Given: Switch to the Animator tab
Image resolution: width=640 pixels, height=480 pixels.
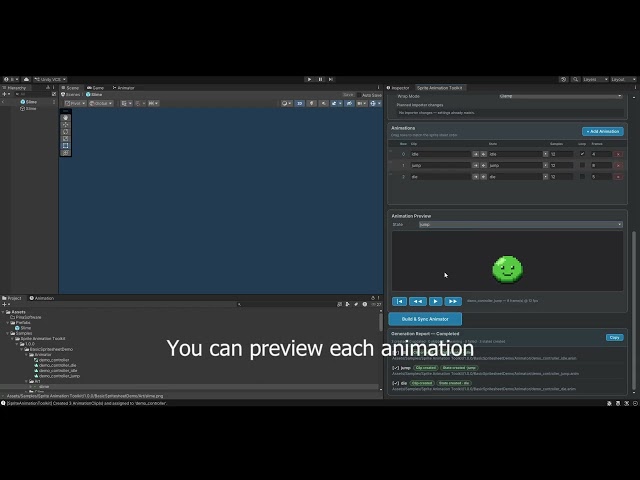Looking at the screenshot, I should 124,88.
